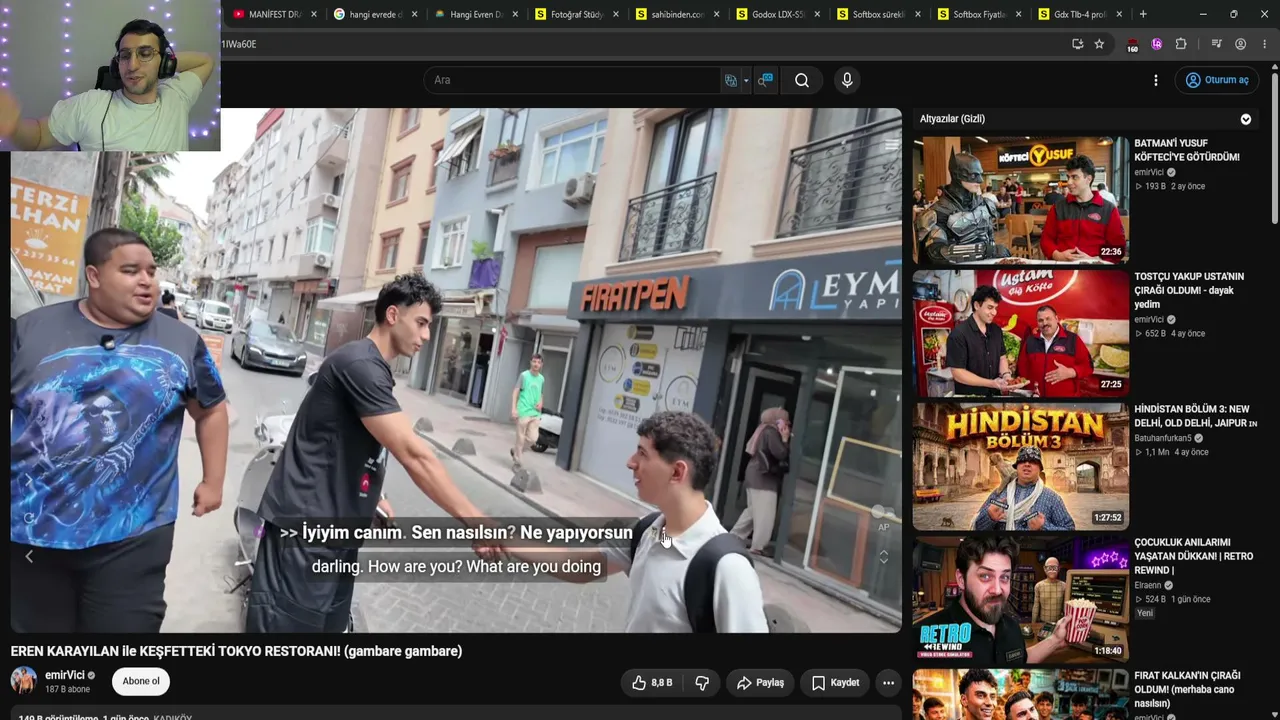
Task: Click the video player frame
Action: (x=456, y=370)
